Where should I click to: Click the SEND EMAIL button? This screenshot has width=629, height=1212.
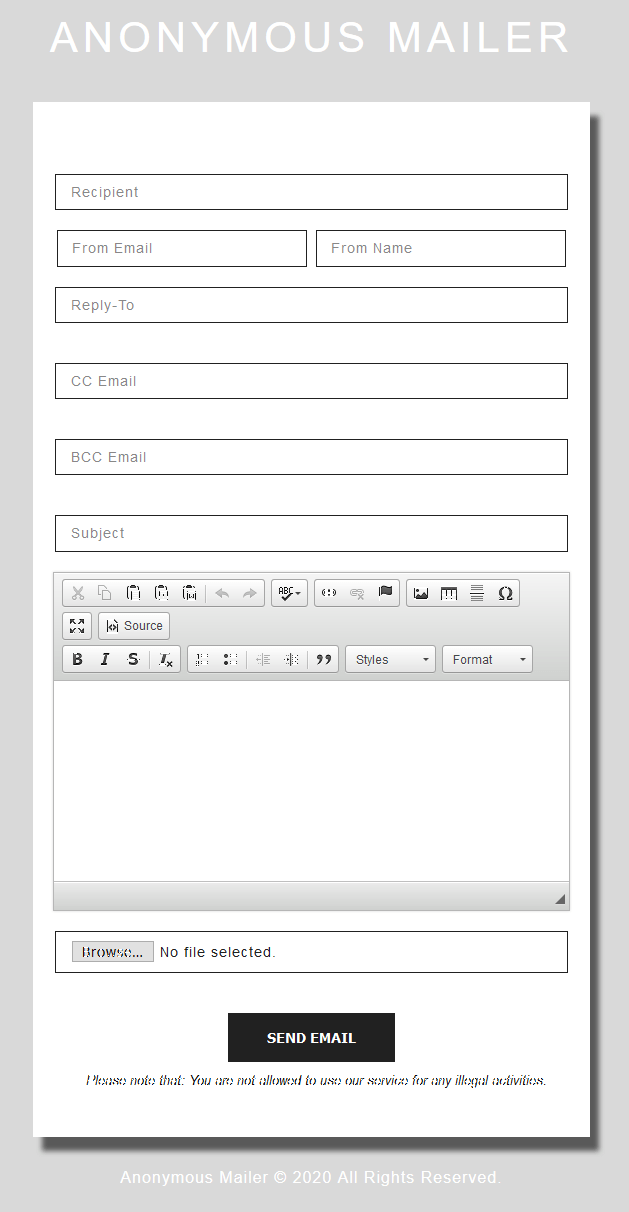(x=311, y=1038)
